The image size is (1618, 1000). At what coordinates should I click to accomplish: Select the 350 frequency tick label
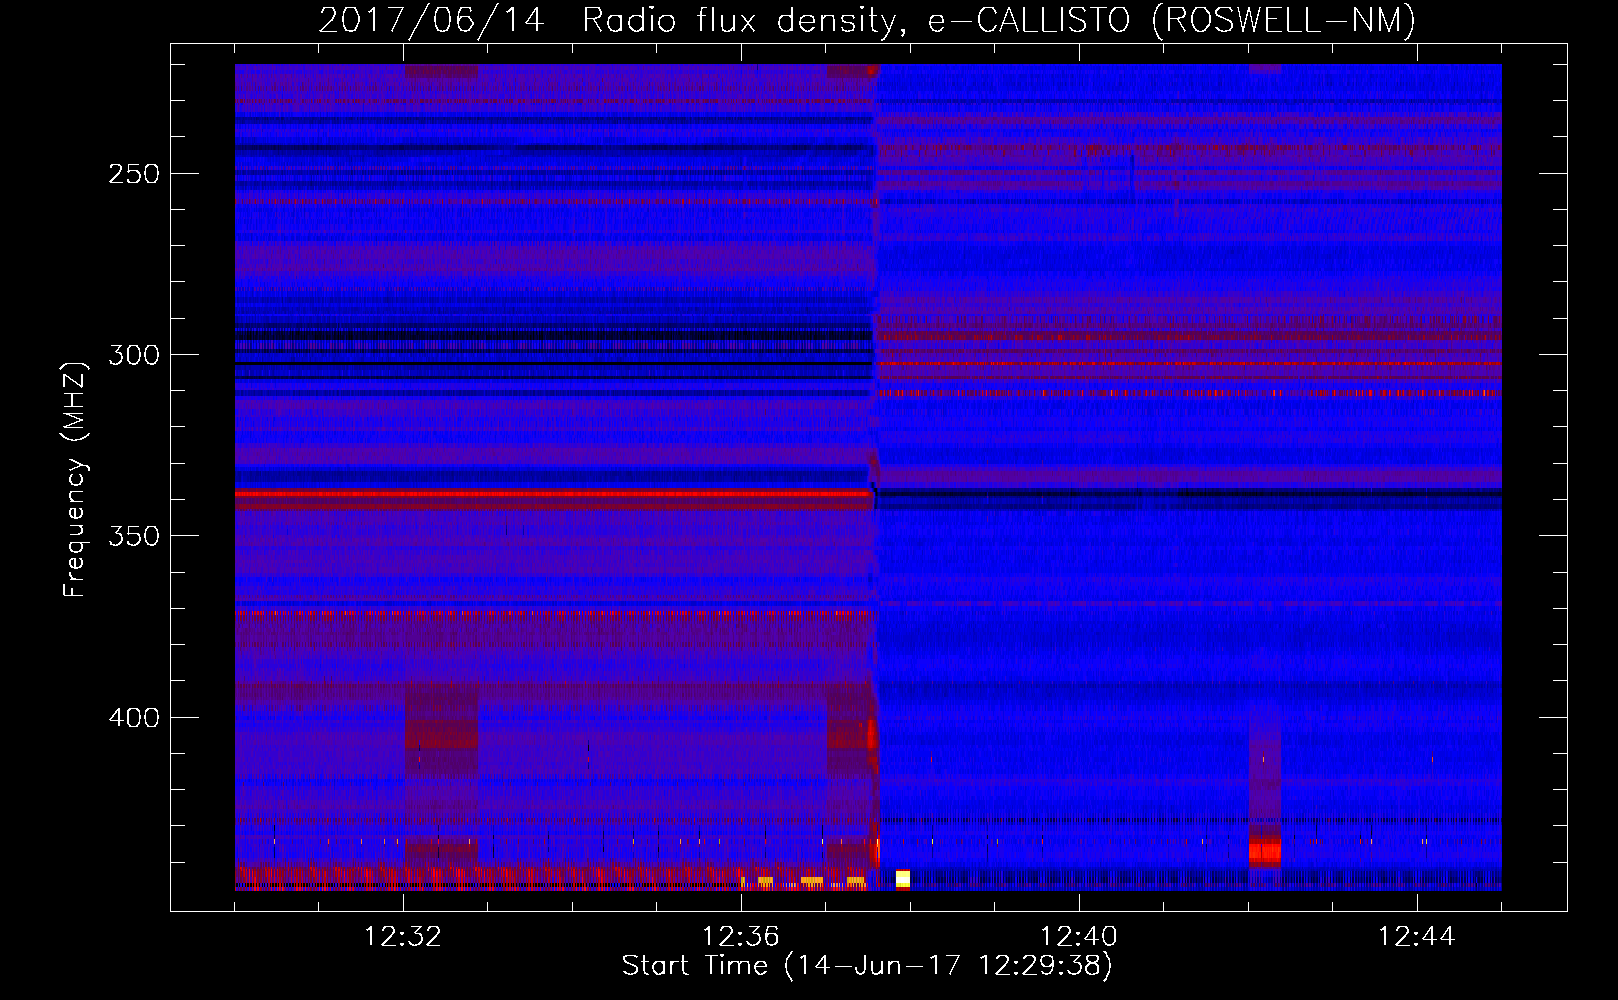pos(134,536)
